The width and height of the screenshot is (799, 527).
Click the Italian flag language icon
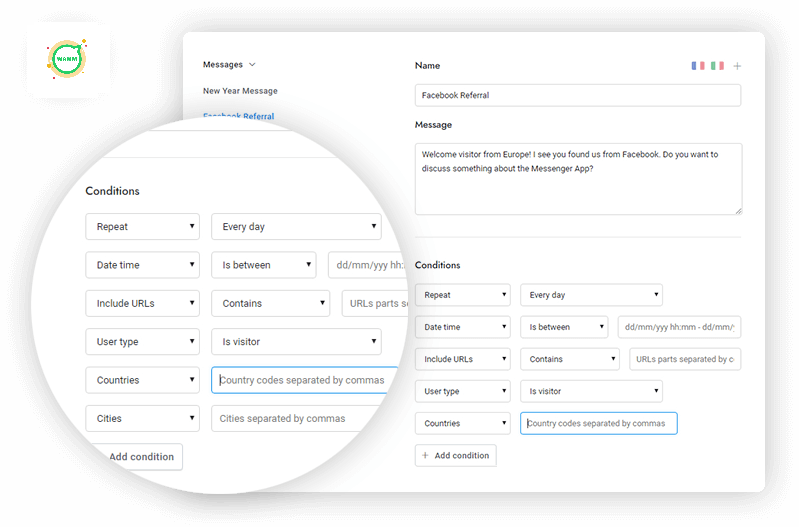click(x=717, y=66)
